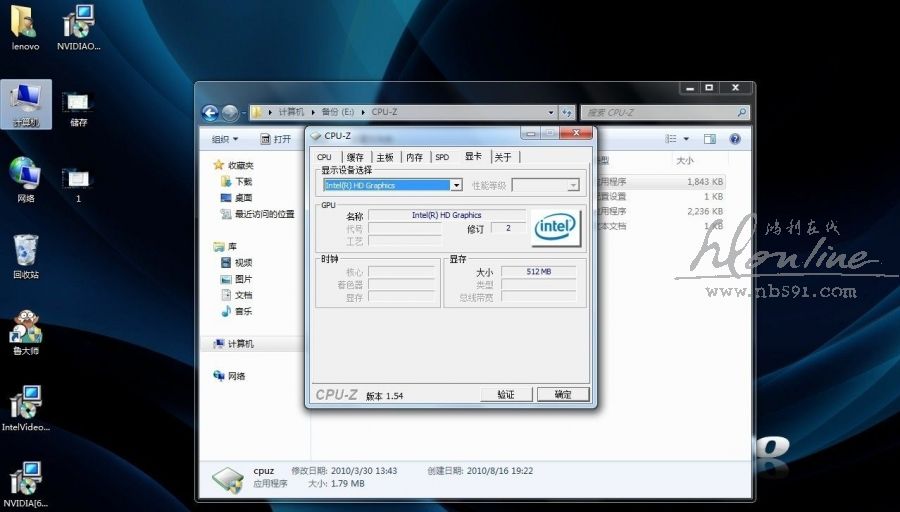
Task: Click the Intel logo in CPU-Z
Action: [x=555, y=228]
